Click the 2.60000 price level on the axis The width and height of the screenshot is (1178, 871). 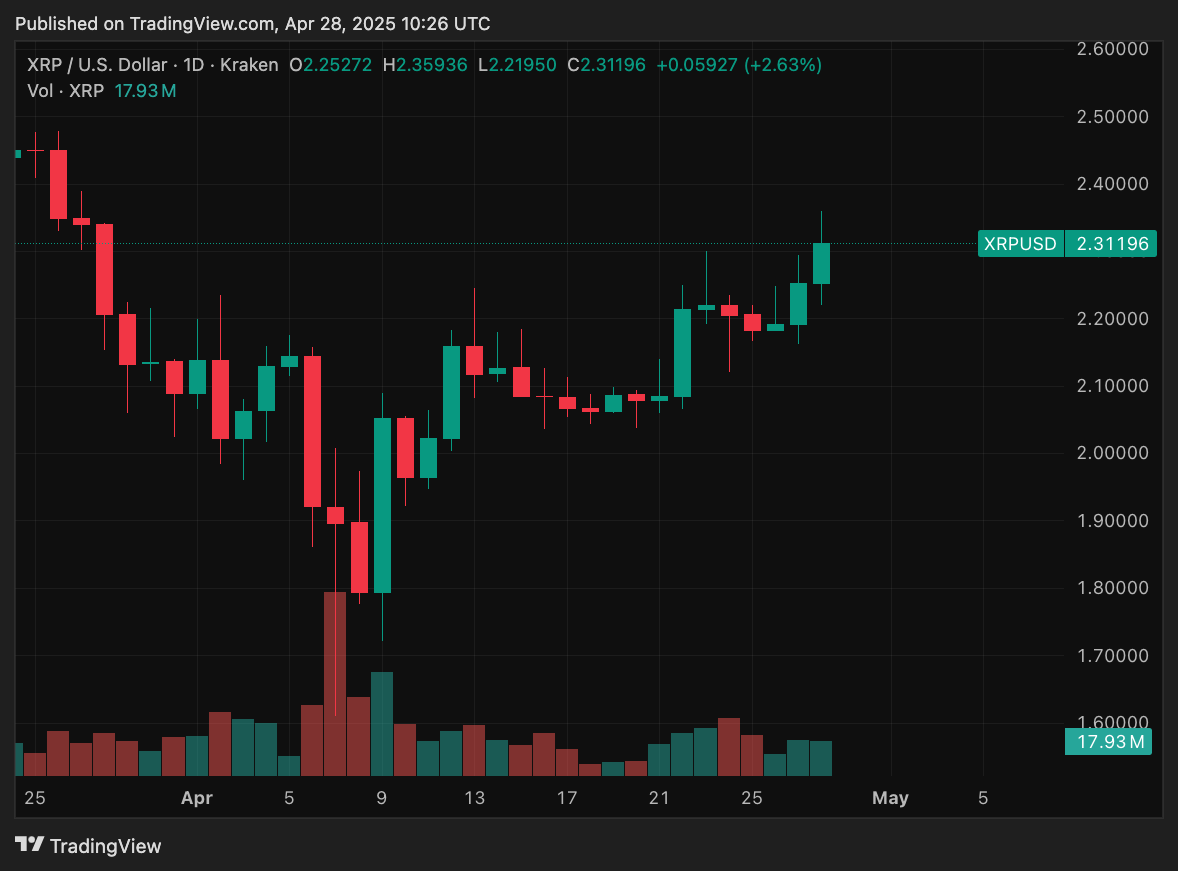click(1110, 48)
